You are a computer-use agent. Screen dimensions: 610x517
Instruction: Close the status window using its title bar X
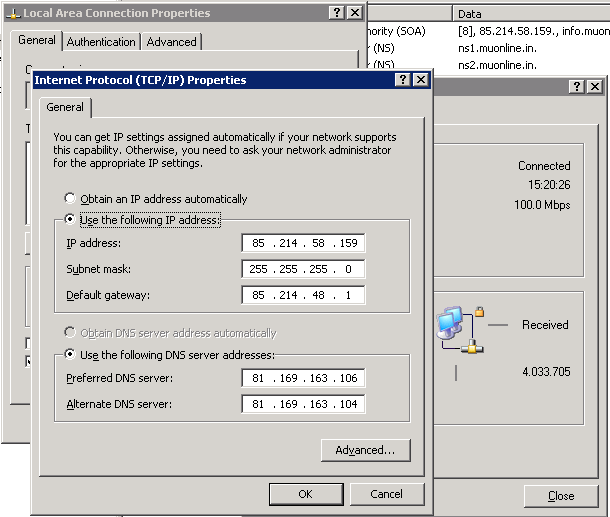point(595,86)
